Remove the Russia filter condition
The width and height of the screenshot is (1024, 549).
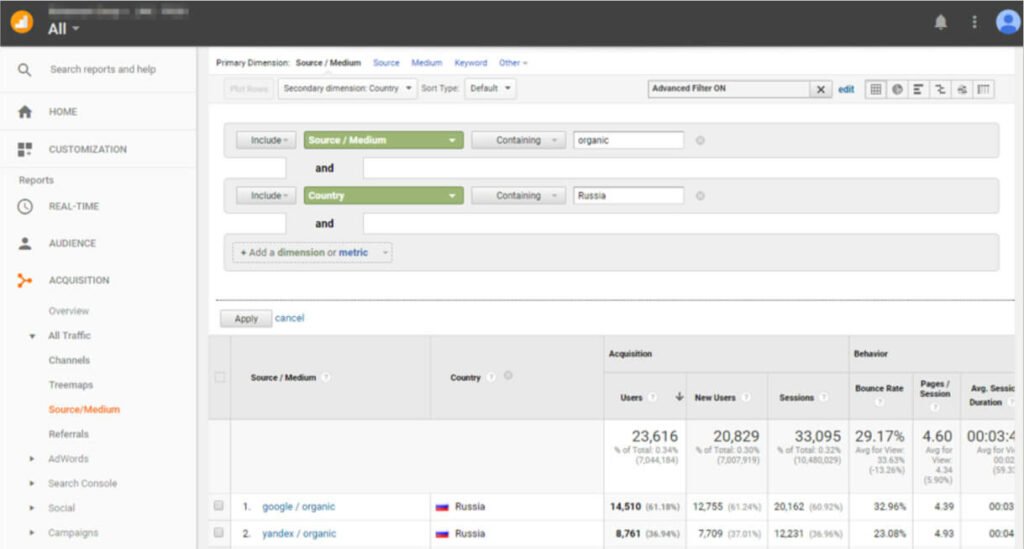point(700,196)
